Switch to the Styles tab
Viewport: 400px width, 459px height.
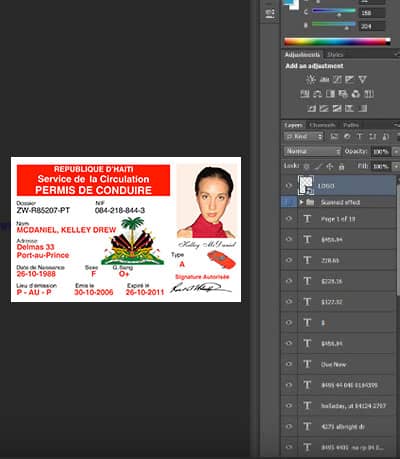pyautogui.click(x=335, y=55)
